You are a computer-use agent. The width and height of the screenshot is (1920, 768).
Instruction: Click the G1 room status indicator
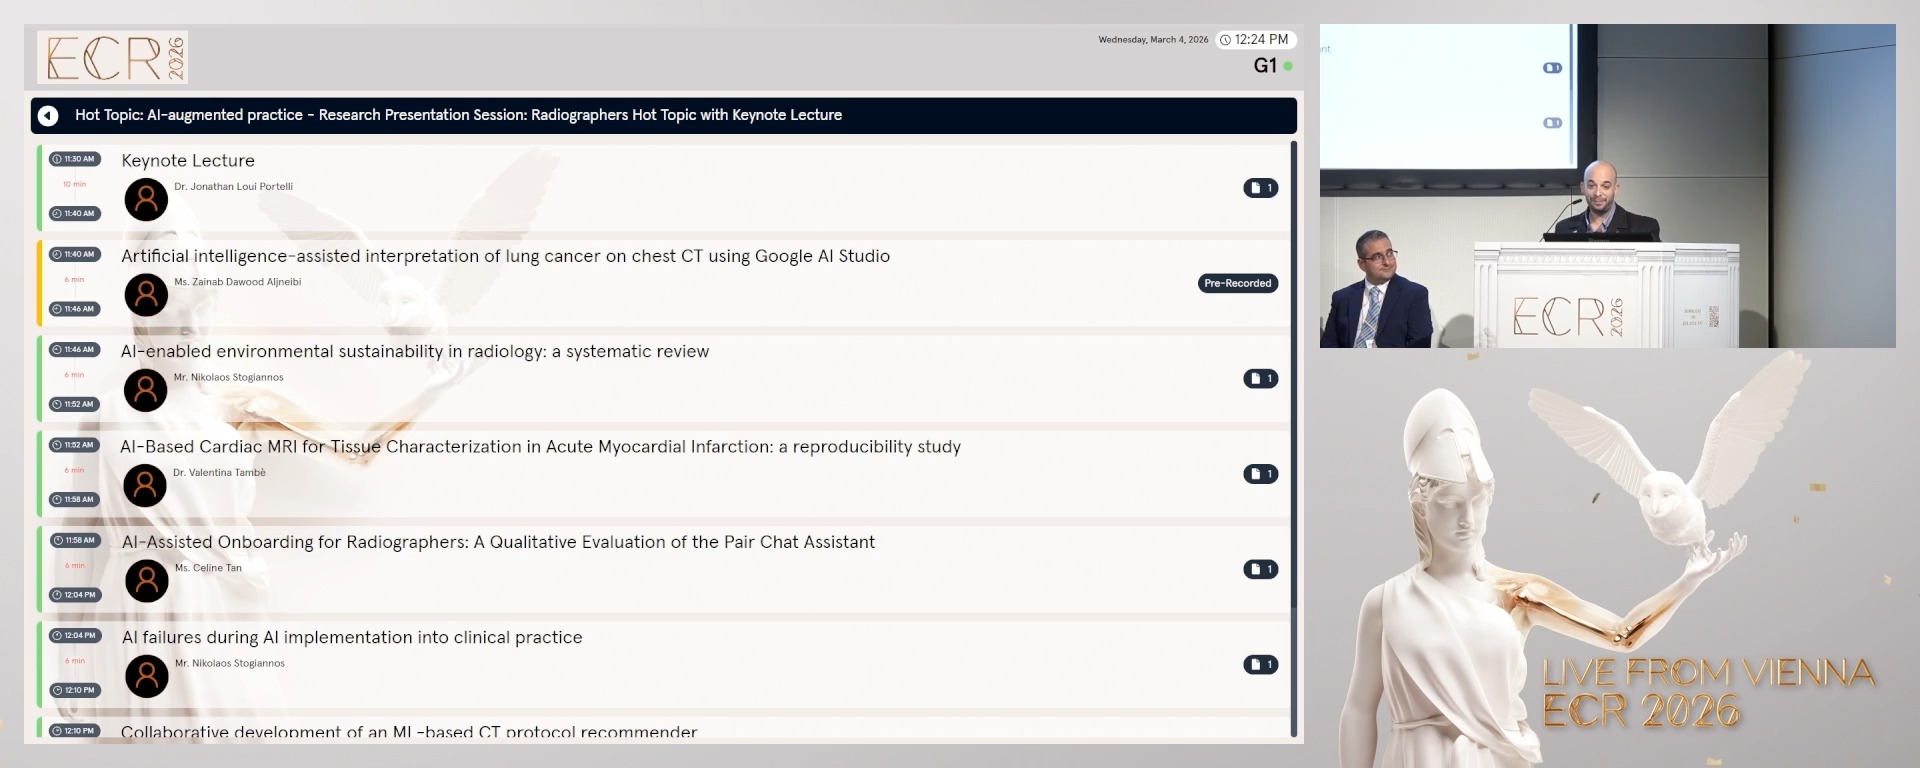(1272, 66)
